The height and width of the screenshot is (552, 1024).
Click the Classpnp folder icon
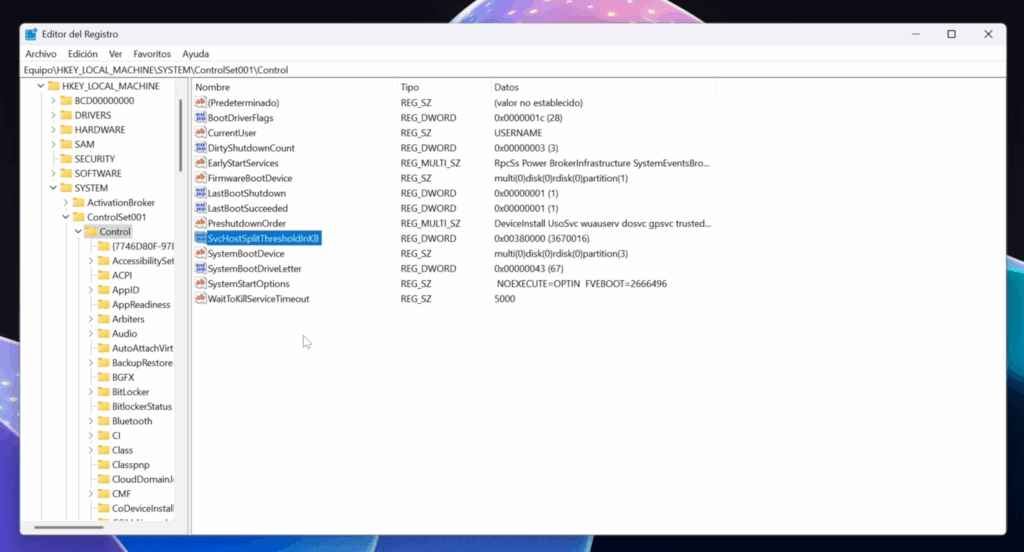(103, 464)
